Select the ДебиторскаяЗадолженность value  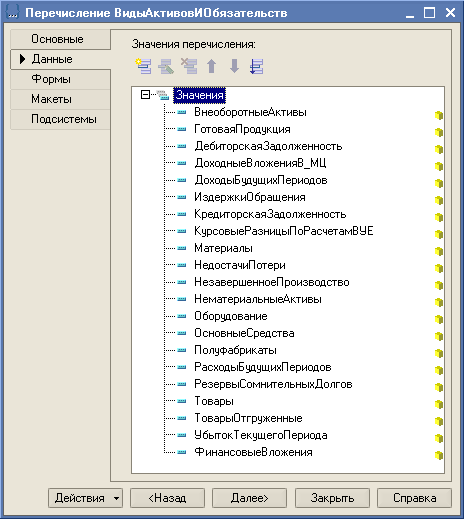268,146
